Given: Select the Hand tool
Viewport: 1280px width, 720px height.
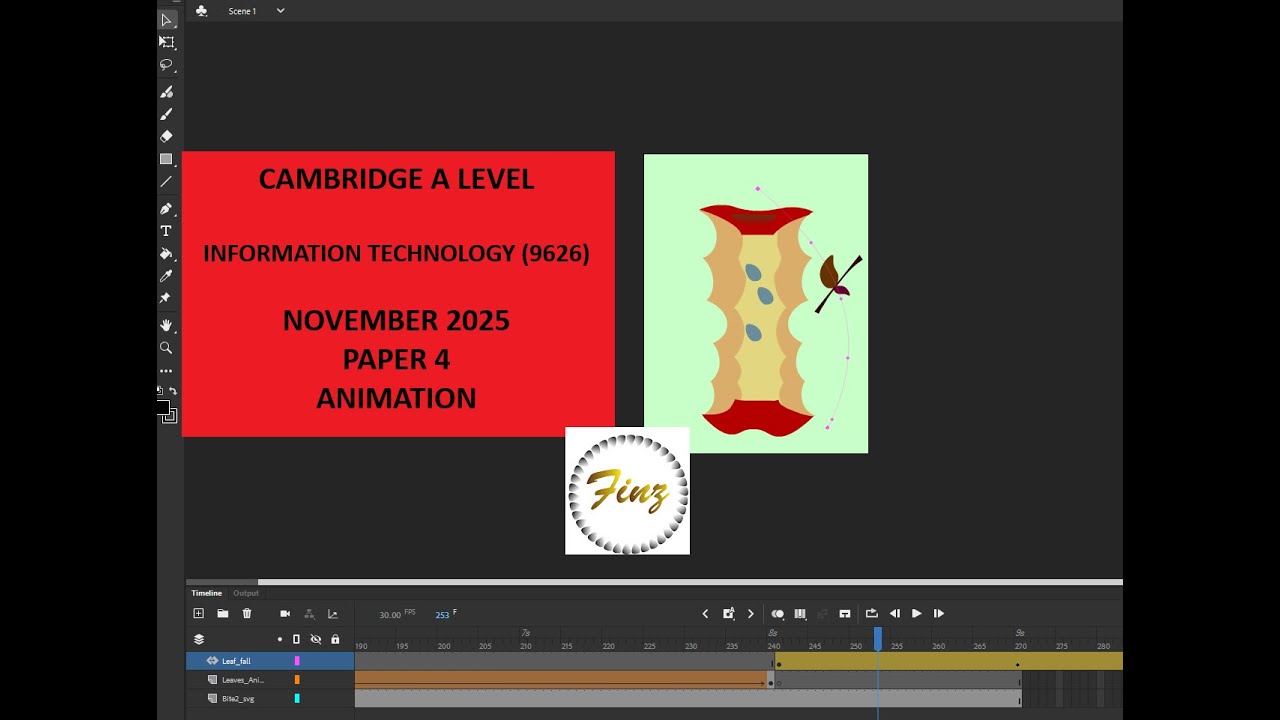Looking at the screenshot, I should (x=167, y=325).
